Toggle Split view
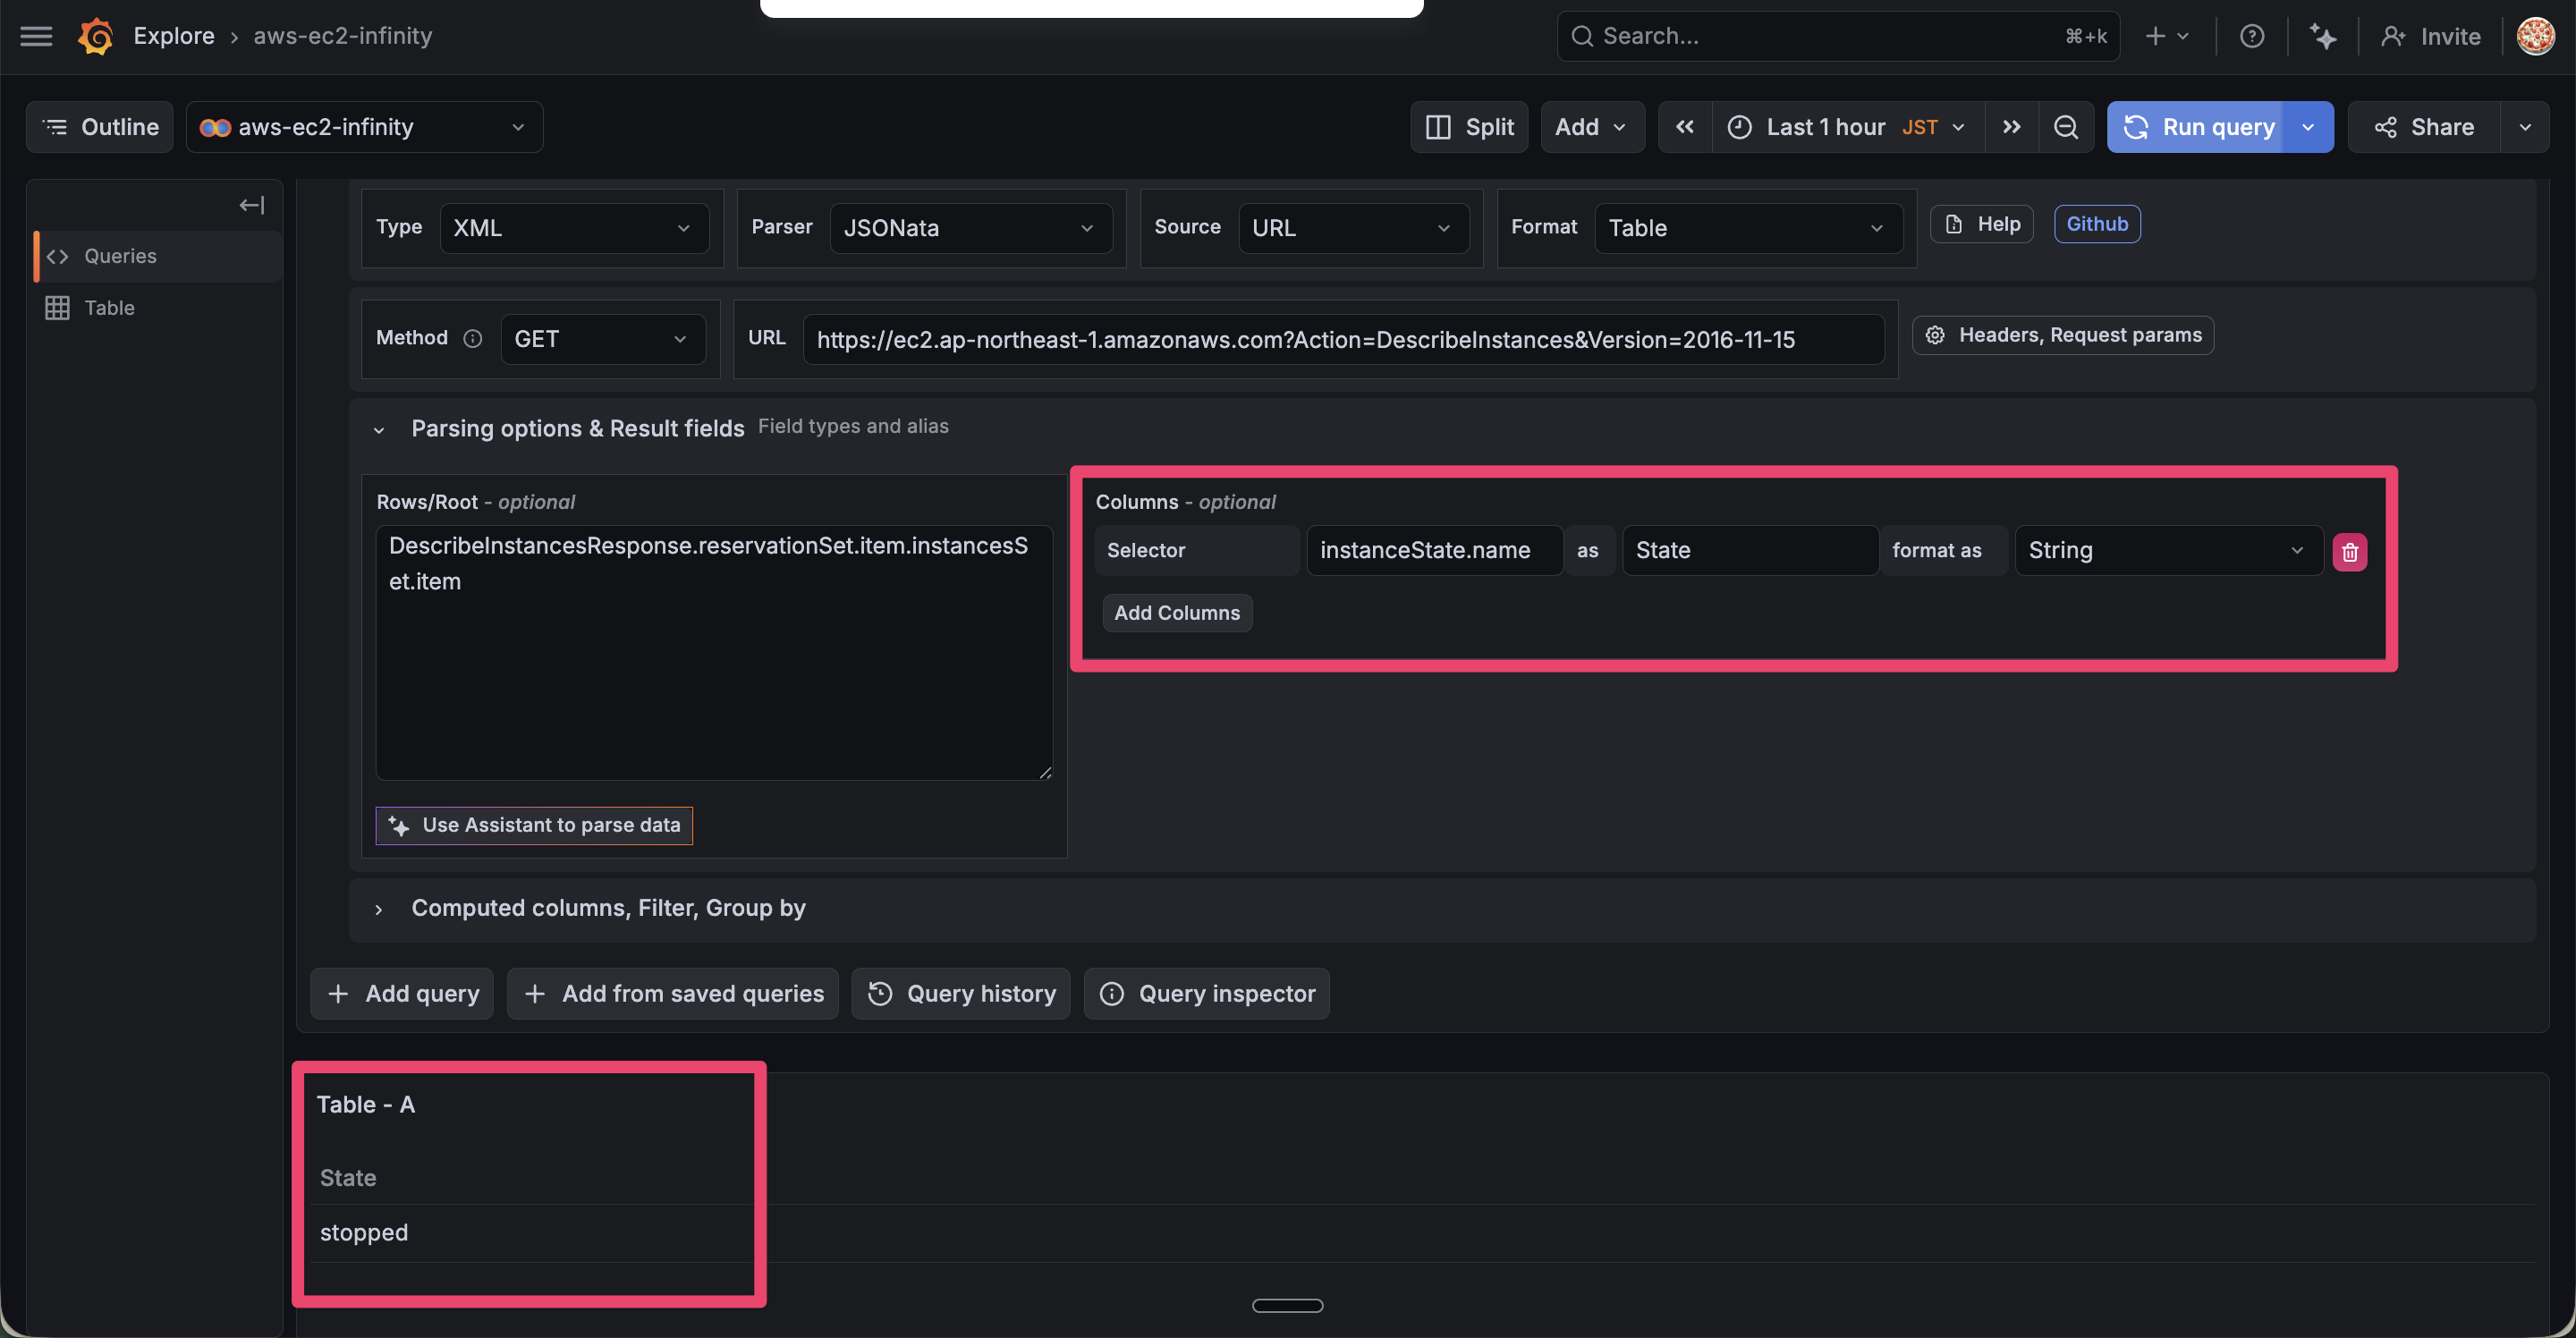The width and height of the screenshot is (2576, 1338). [x=1469, y=127]
